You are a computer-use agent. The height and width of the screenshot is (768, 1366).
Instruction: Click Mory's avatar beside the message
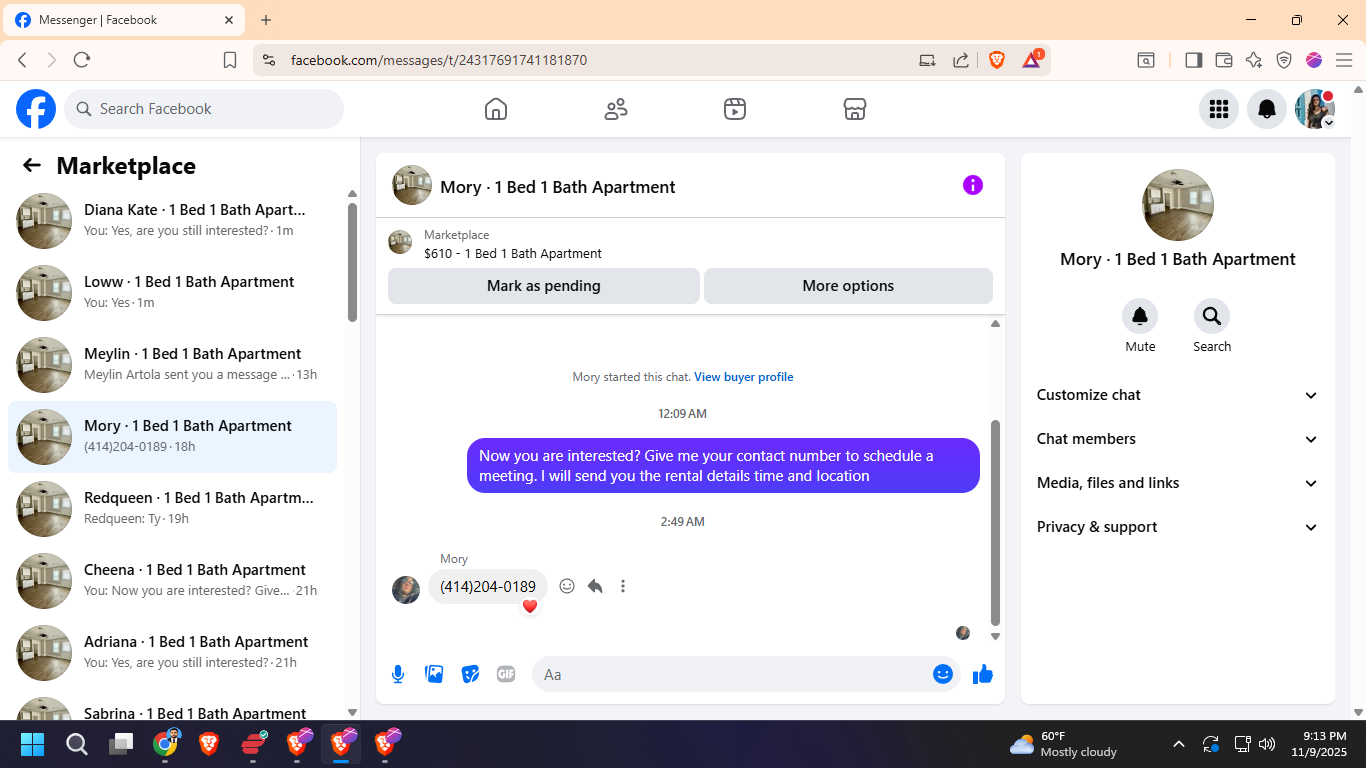tap(406, 590)
